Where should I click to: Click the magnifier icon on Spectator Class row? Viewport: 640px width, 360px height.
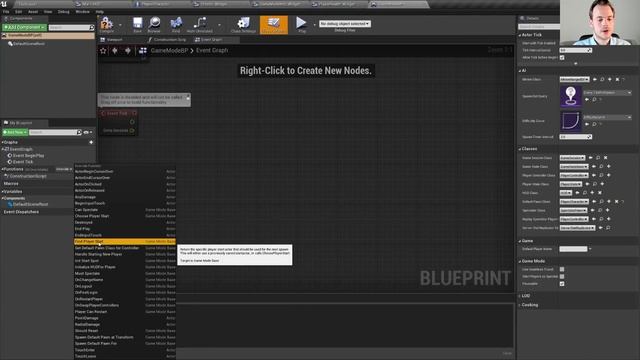pyautogui.click(x=600, y=210)
